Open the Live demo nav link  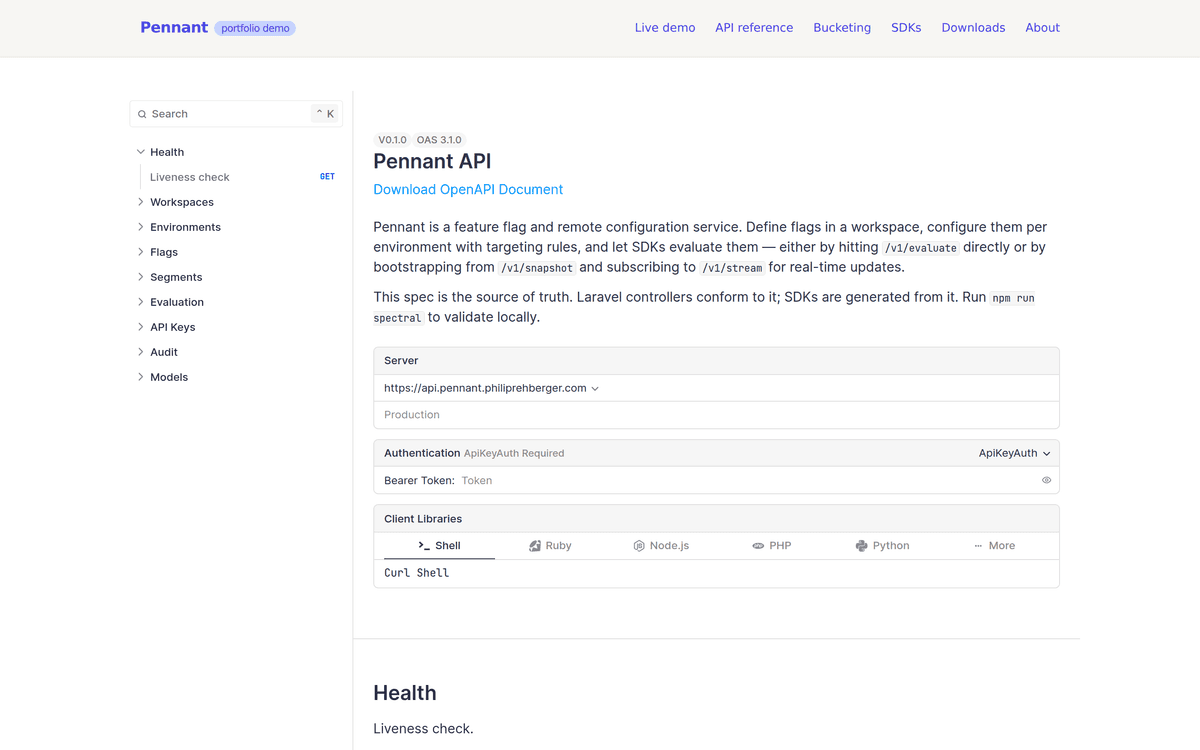pos(665,28)
